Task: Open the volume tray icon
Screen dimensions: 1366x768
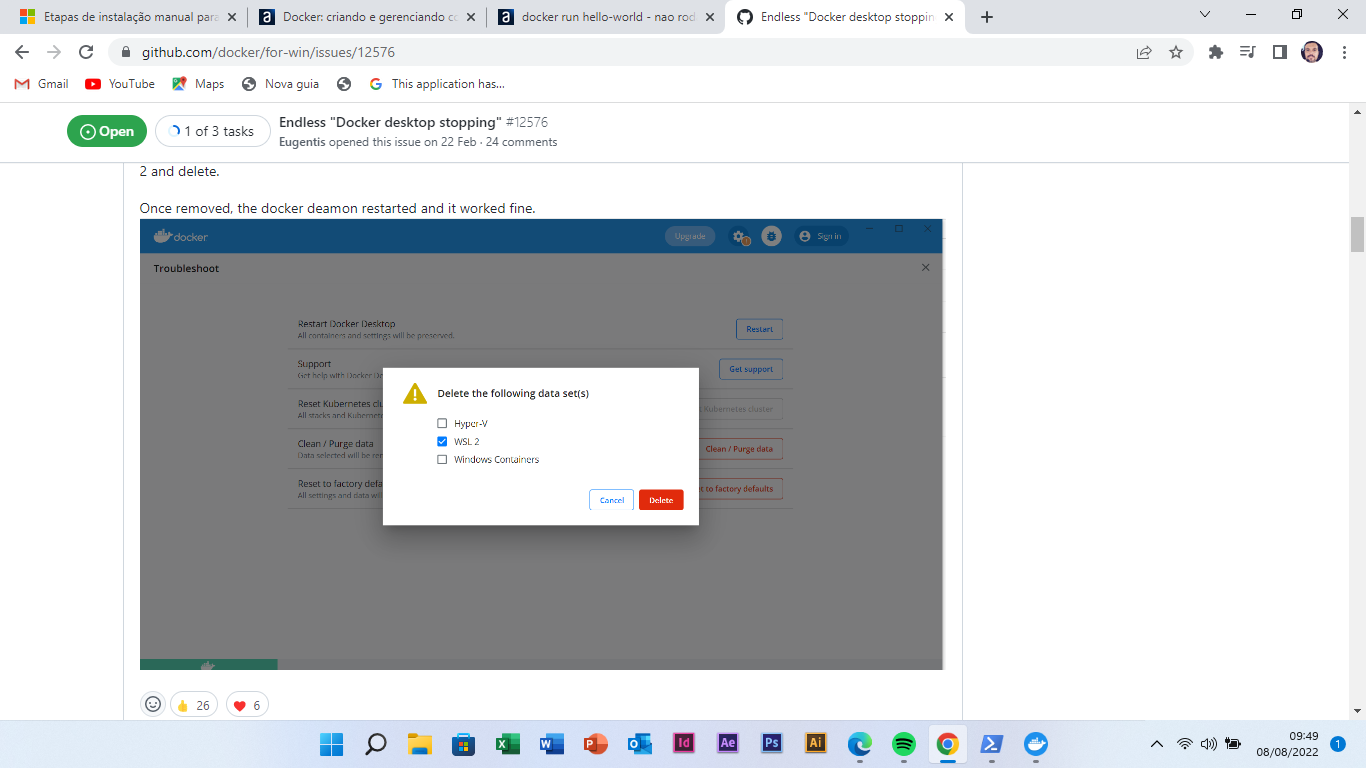Action: [1208, 744]
